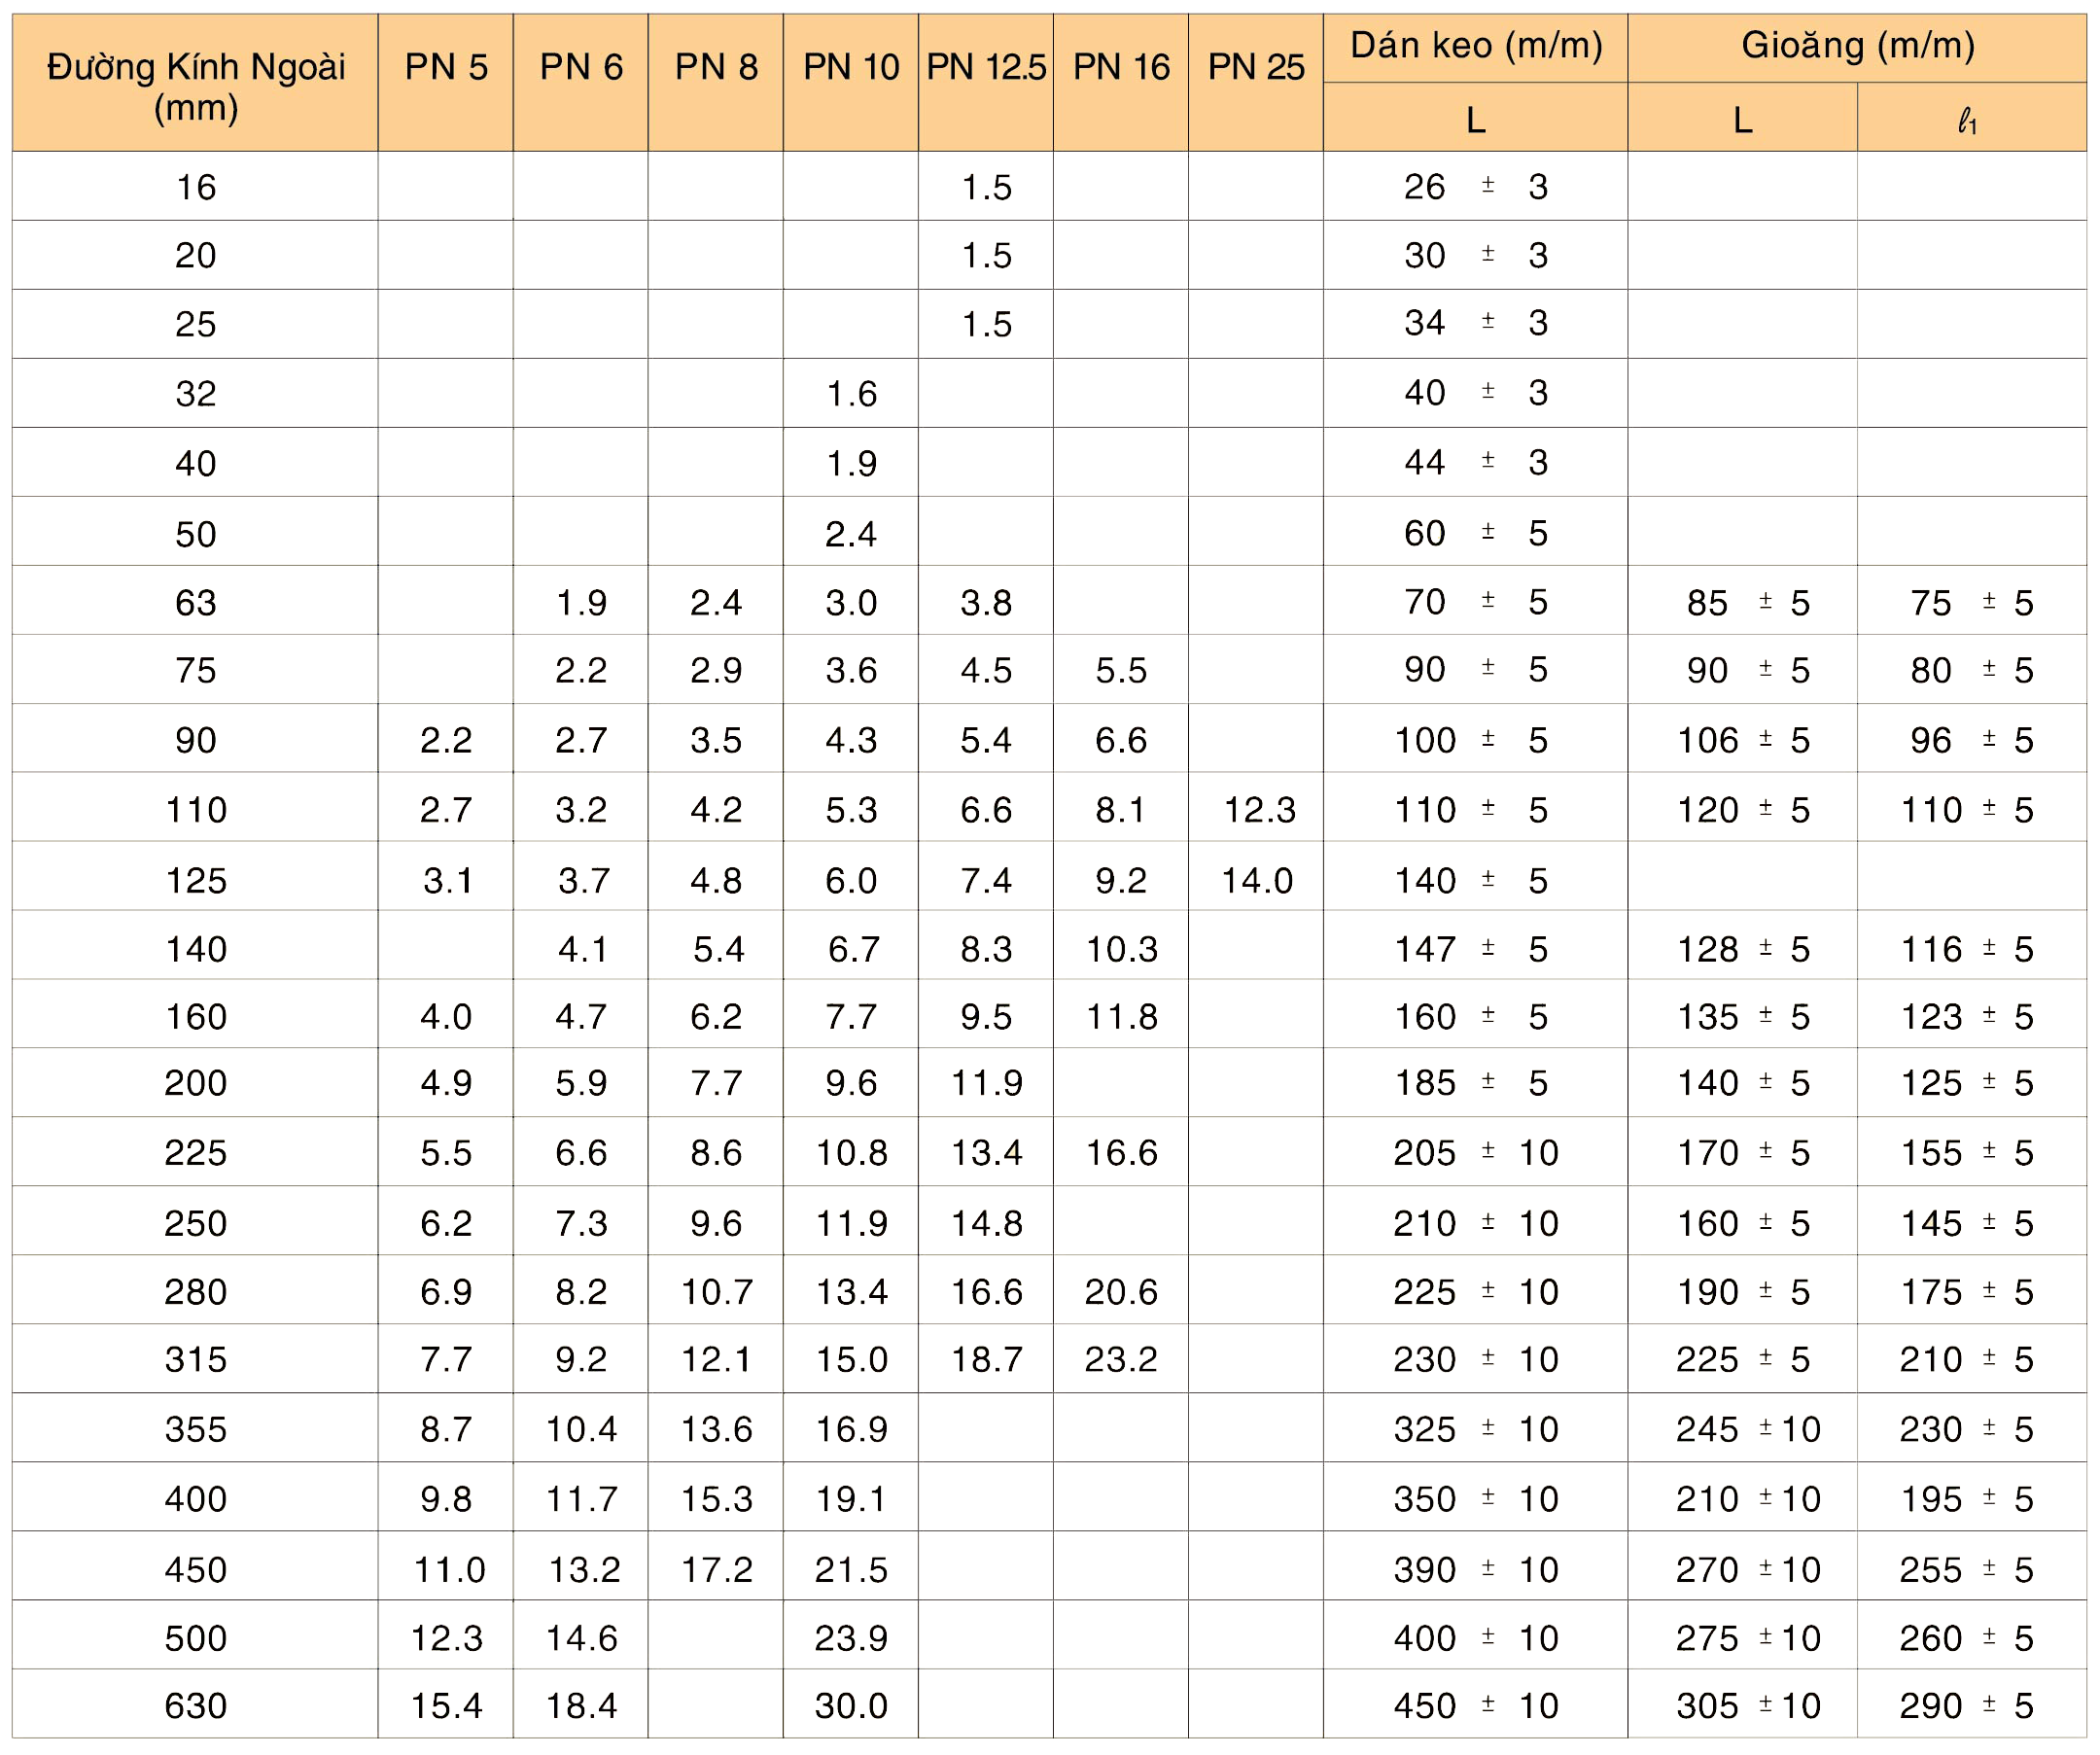Click the 'Đường Kính Ngoài (mm)' column header
This screenshot has width=2100, height=1755.
coord(195,86)
